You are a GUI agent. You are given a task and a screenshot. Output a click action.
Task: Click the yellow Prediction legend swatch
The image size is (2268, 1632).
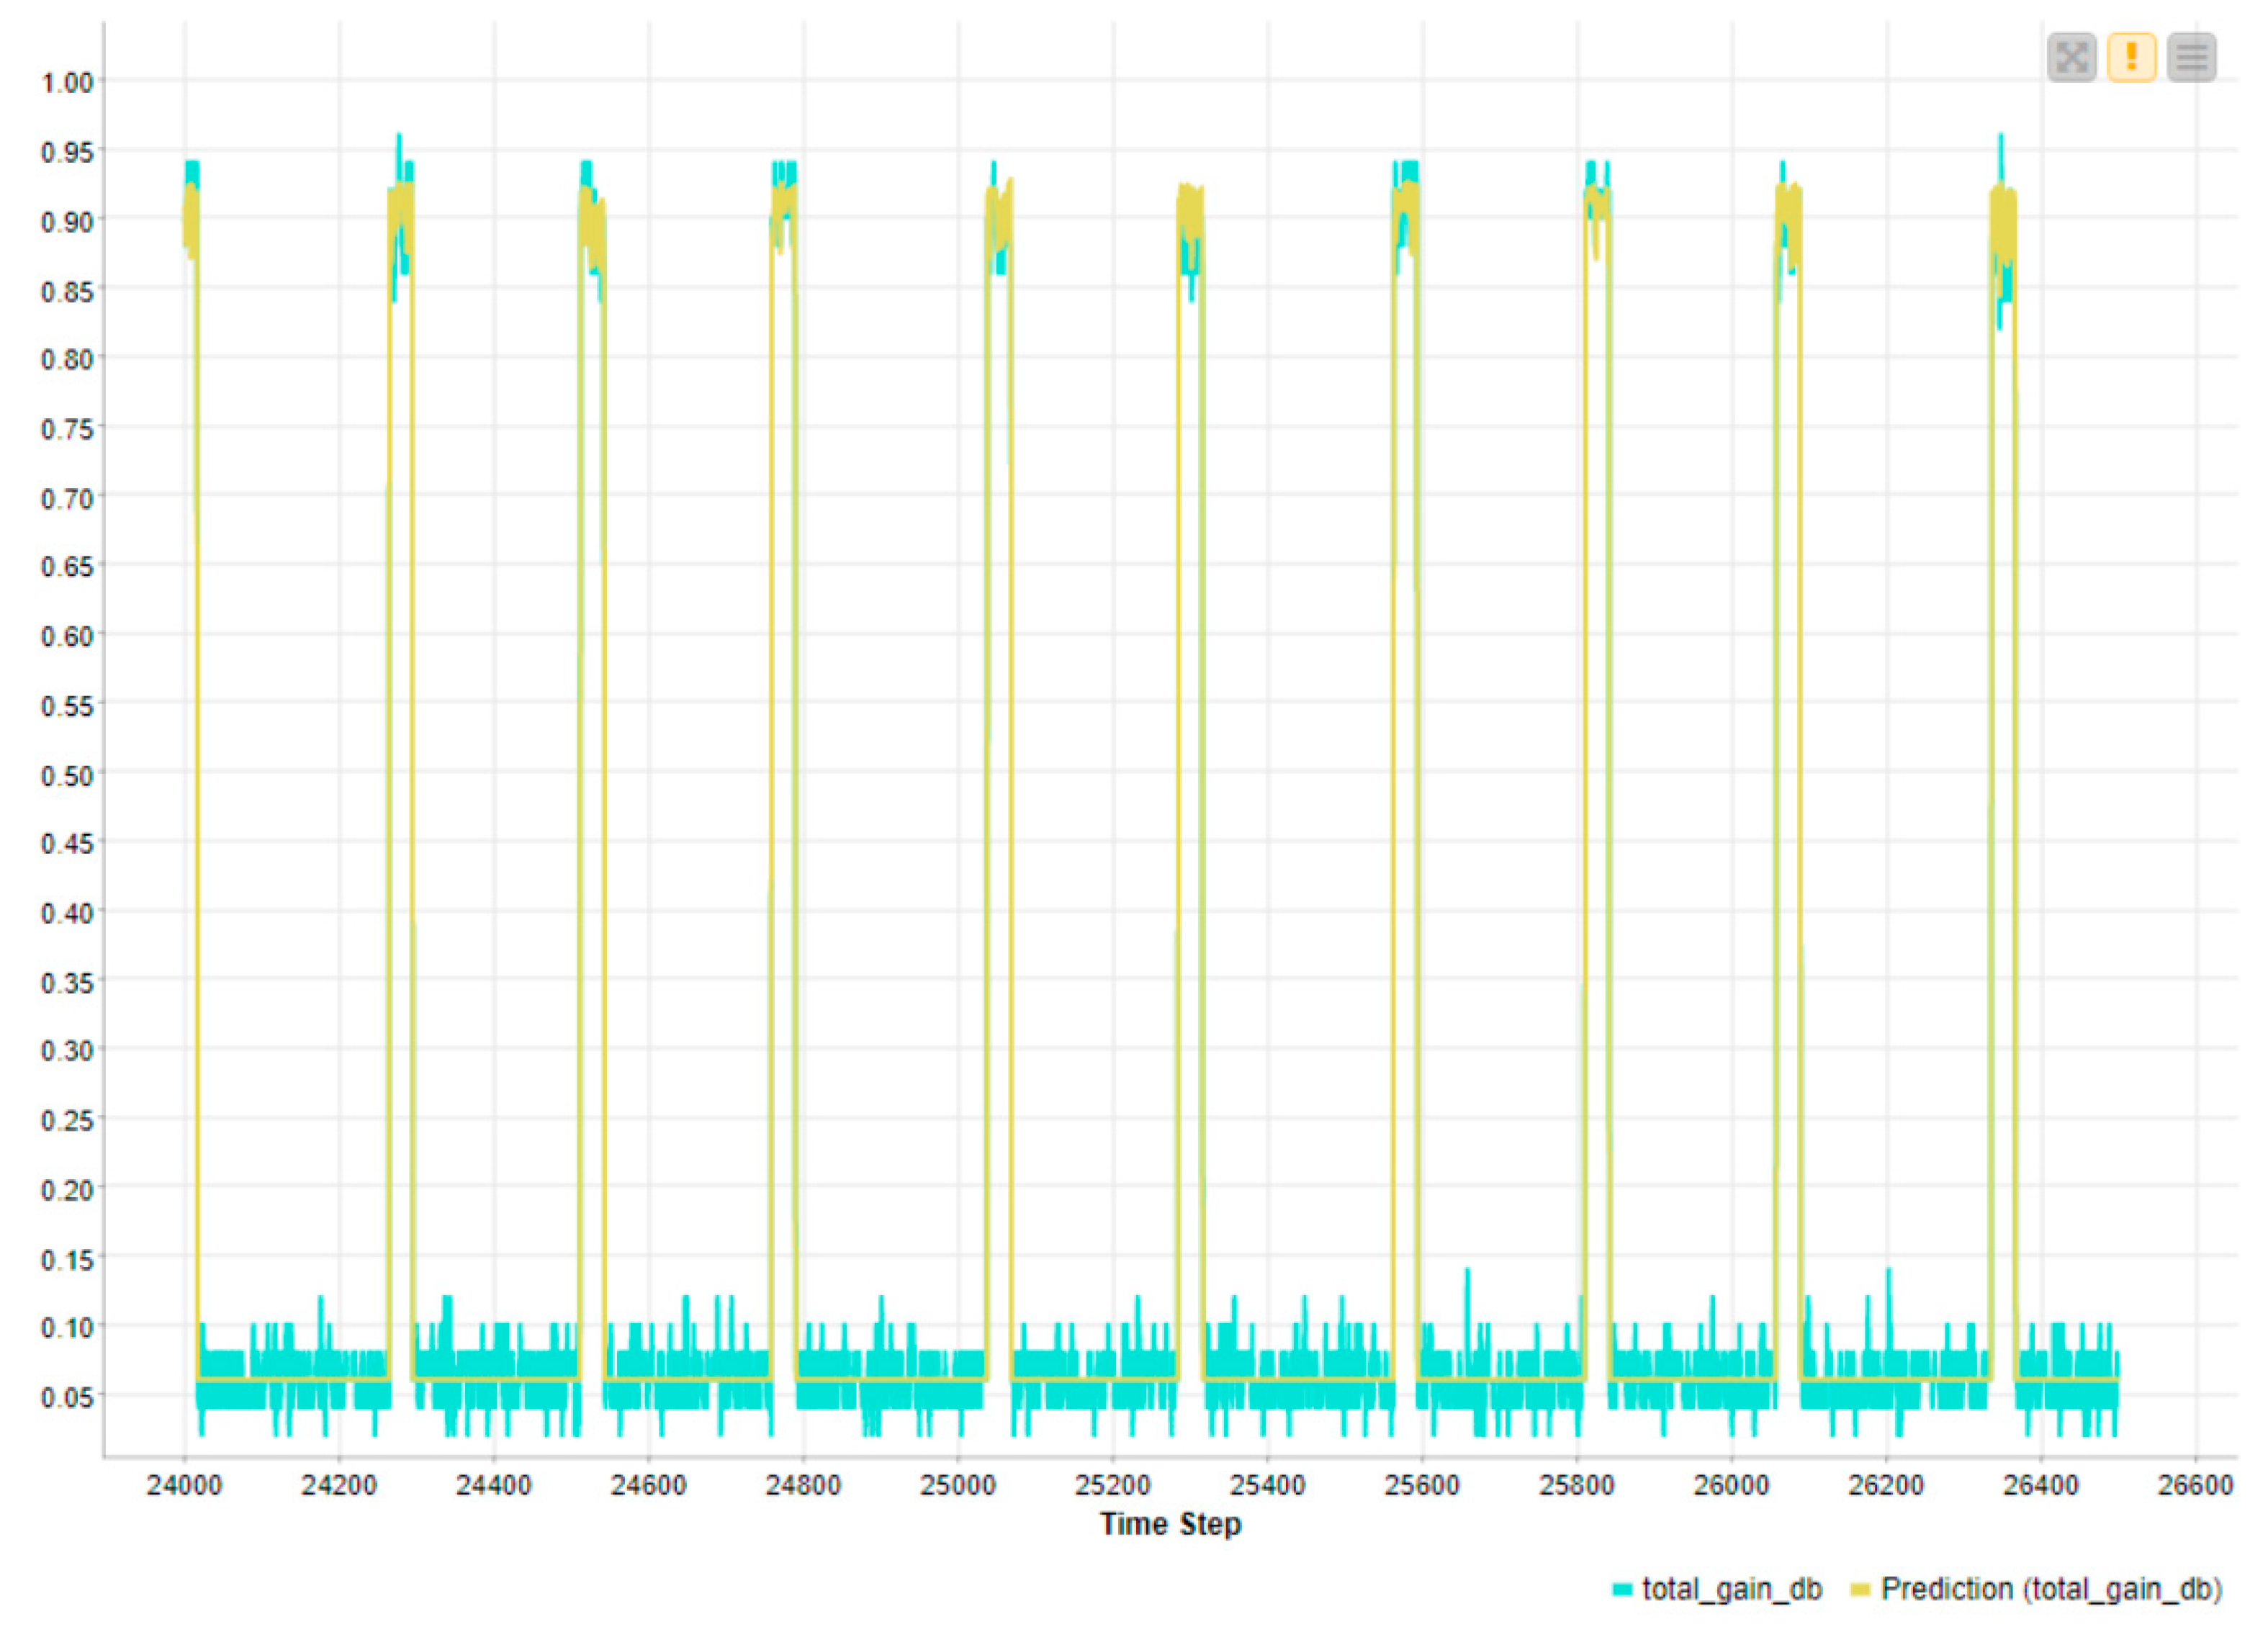pyautogui.click(x=1860, y=1590)
